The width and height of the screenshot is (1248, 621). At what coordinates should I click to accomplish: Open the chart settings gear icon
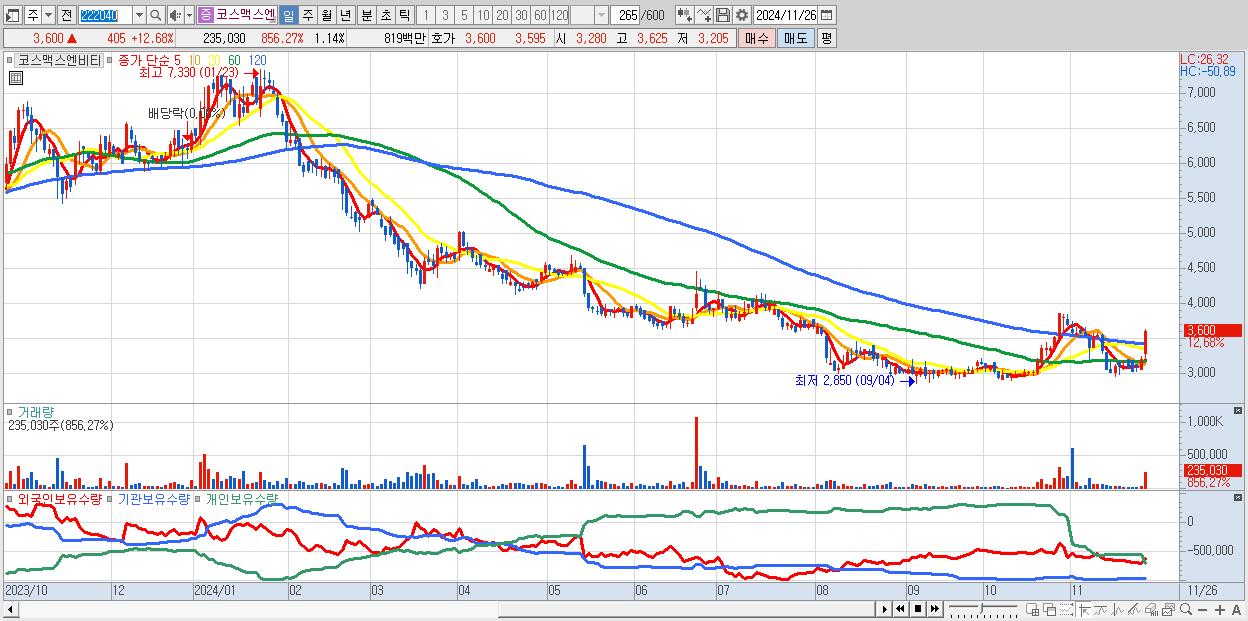click(741, 15)
